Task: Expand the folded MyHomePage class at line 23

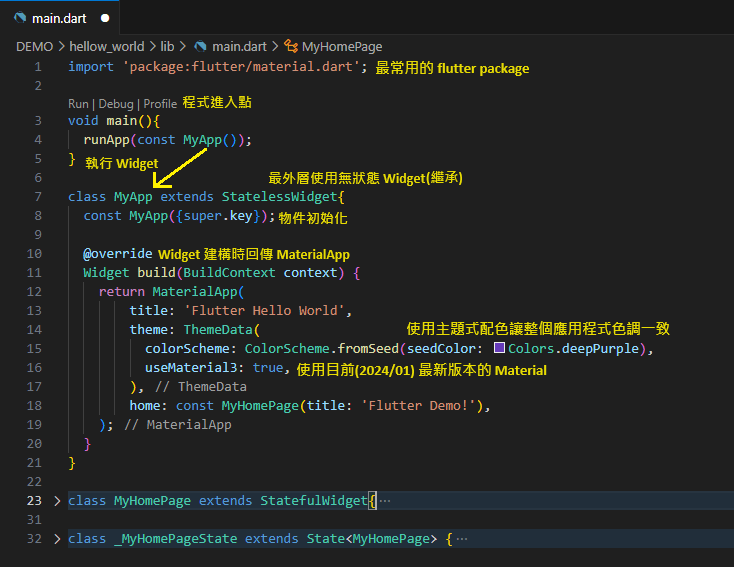Action: pyautogui.click(x=56, y=500)
